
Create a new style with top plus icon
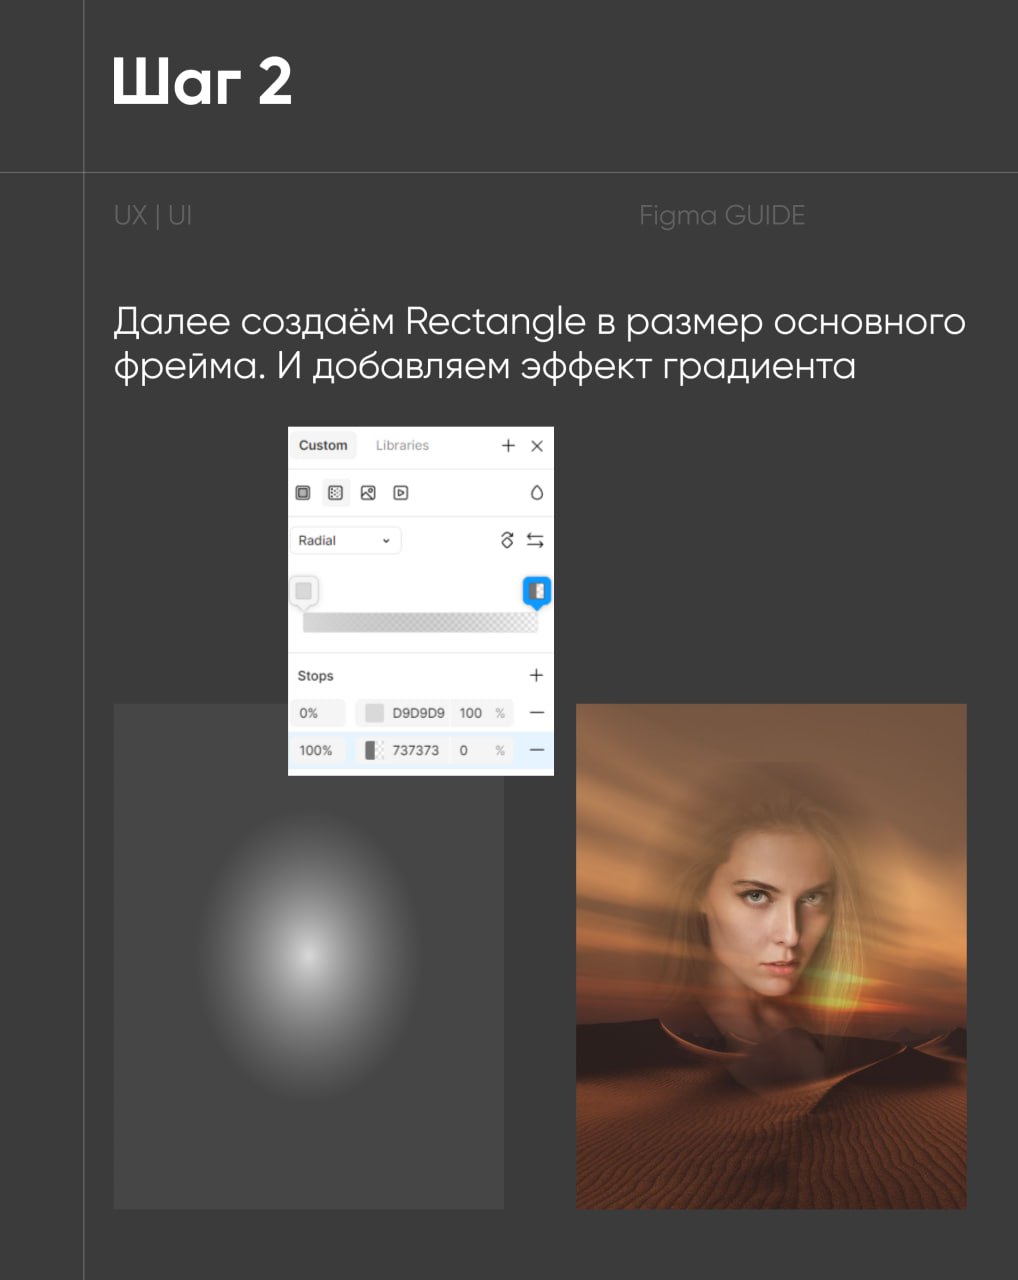point(508,446)
